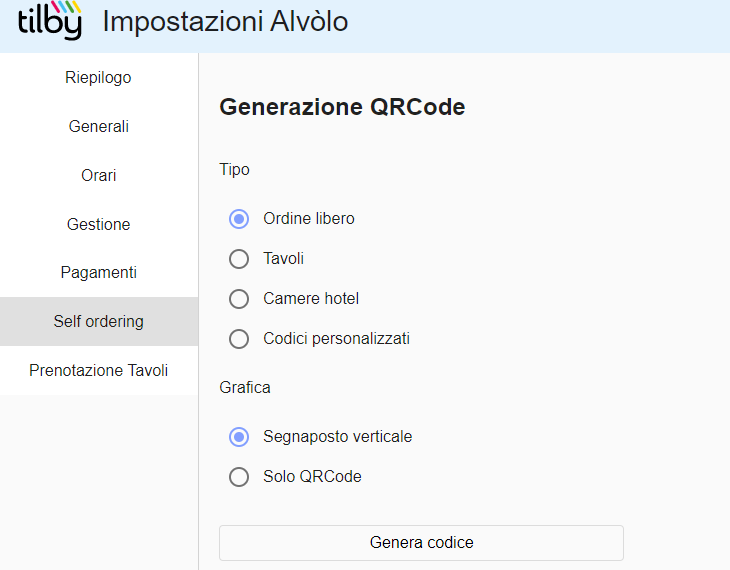This screenshot has height=570, width=730.
Task: Select Camere hotel type
Action: click(x=239, y=299)
